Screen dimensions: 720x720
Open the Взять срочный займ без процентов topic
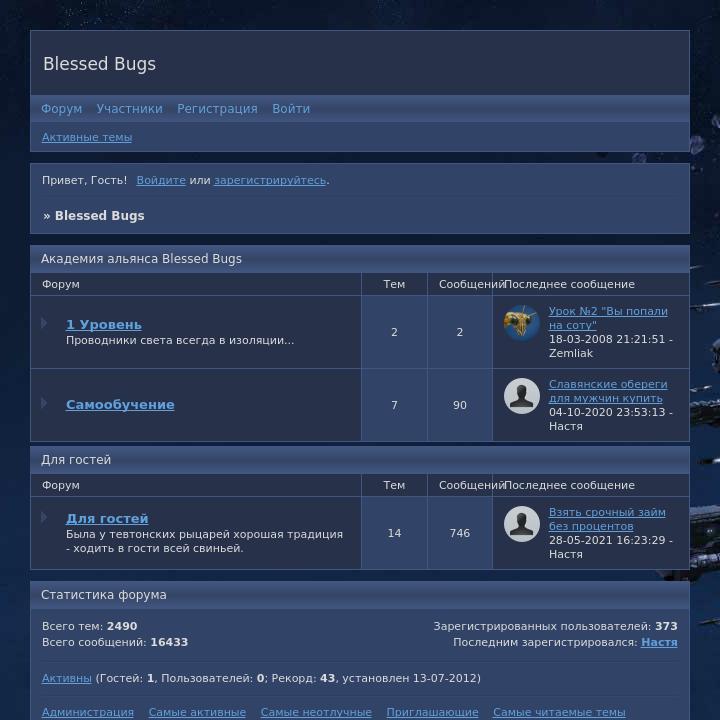pos(607,519)
